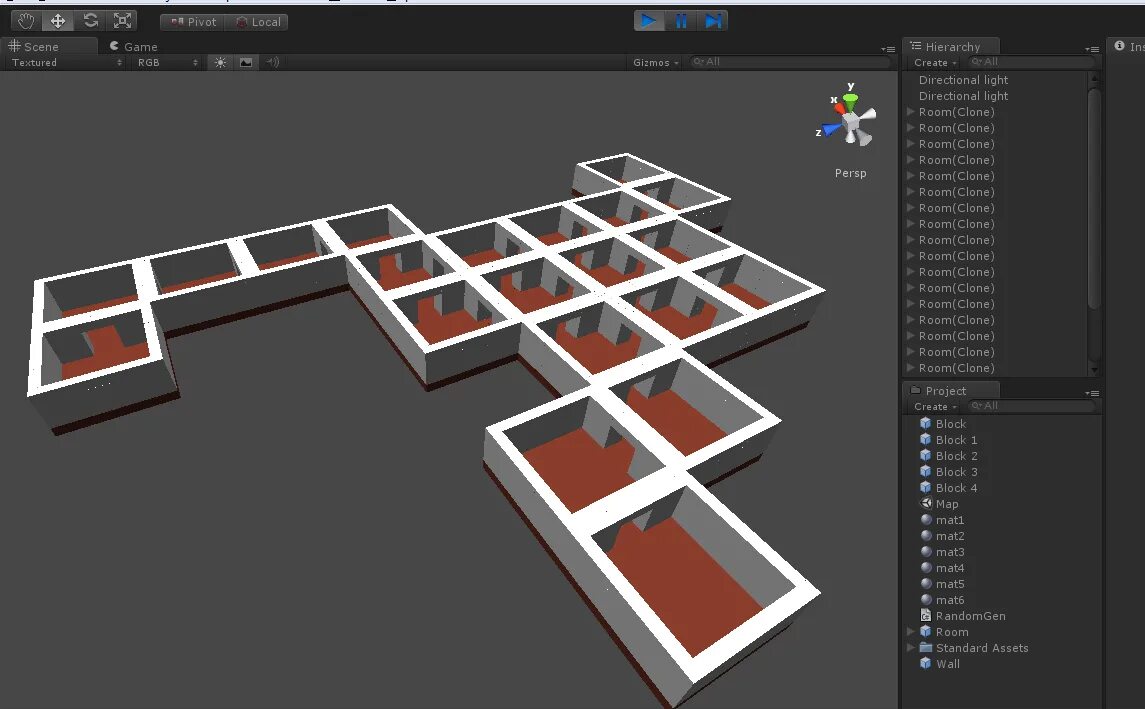Click the Scene view search field
Screen dimensions: 1145x709
pos(789,62)
